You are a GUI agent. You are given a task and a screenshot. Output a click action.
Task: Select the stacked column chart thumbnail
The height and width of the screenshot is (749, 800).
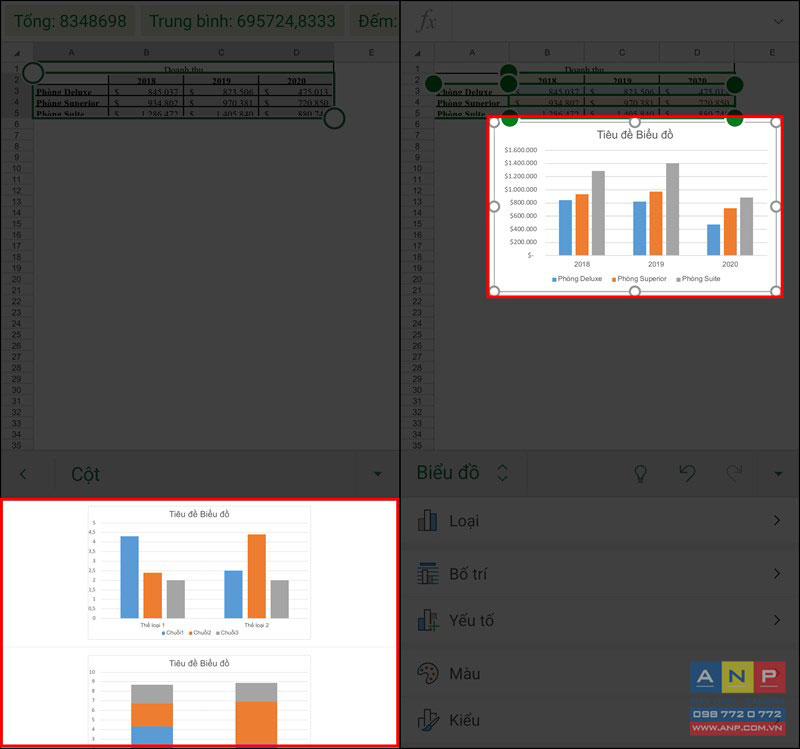(x=199, y=700)
